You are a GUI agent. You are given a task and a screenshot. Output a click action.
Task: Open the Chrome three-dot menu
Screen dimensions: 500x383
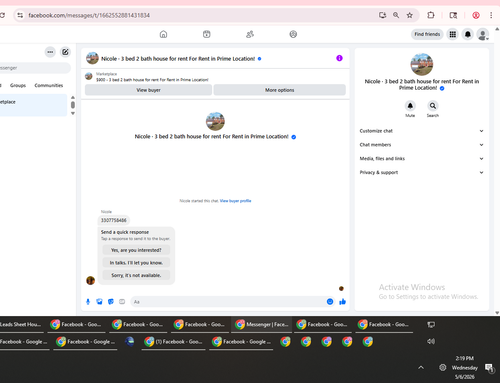tap(491, 15)
